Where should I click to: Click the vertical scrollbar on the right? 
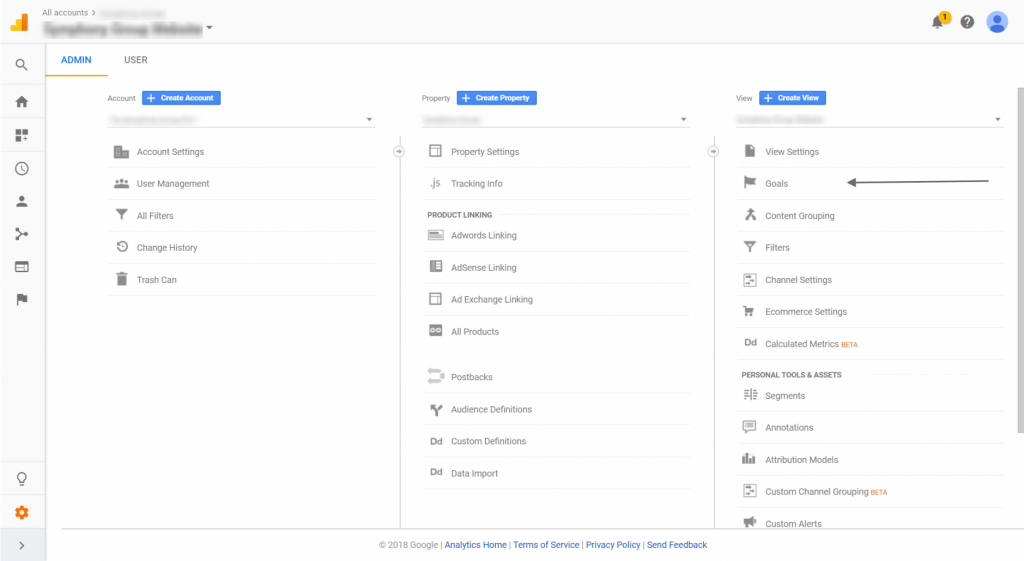[1019, 260]
